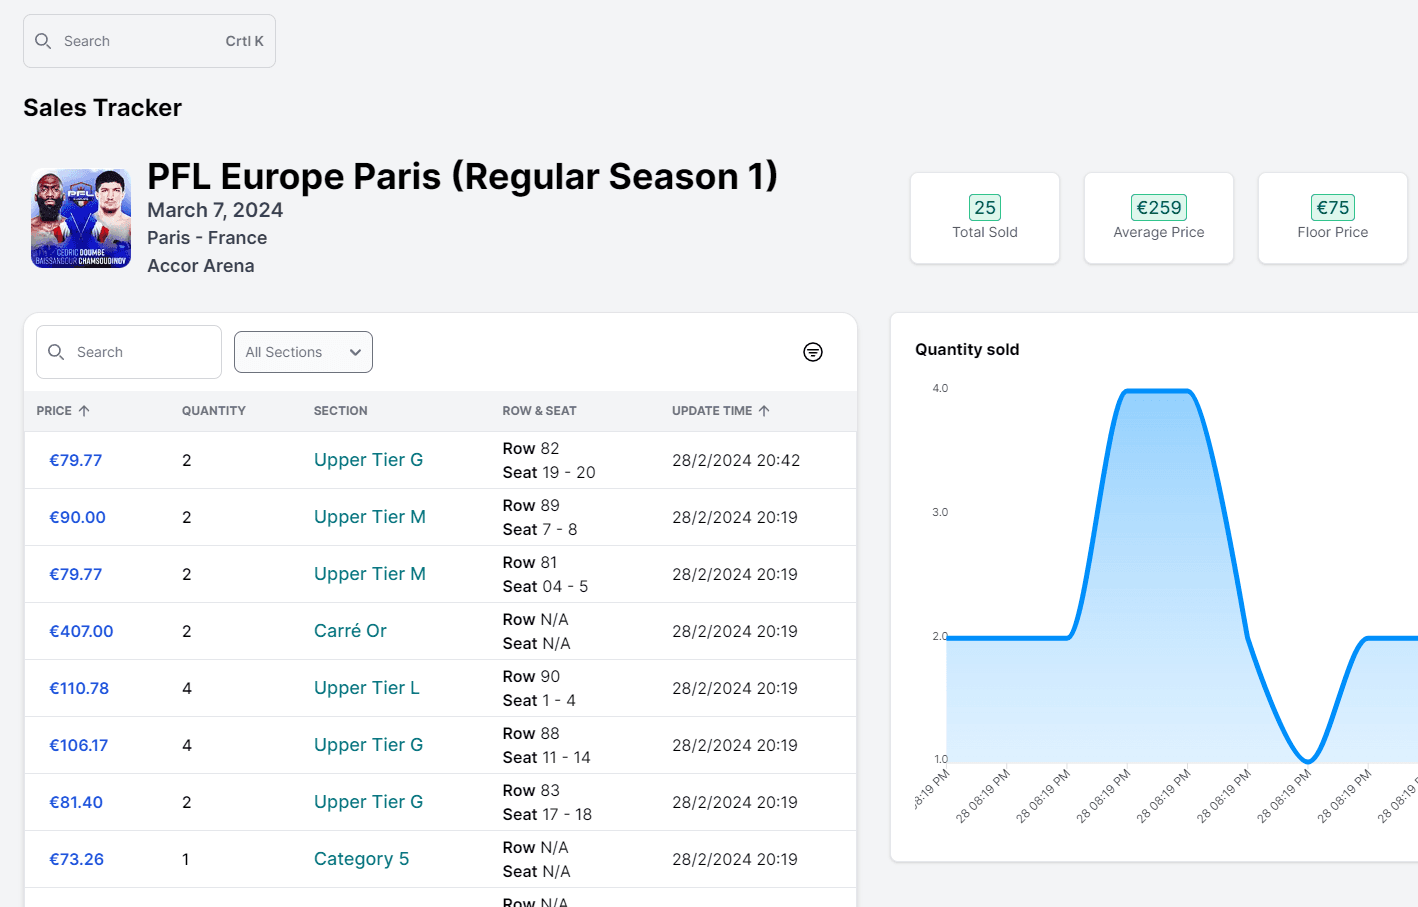Sort by Price column arrow
The height and width of the screenshot is (907, 1418).
[x=84, y=411]
